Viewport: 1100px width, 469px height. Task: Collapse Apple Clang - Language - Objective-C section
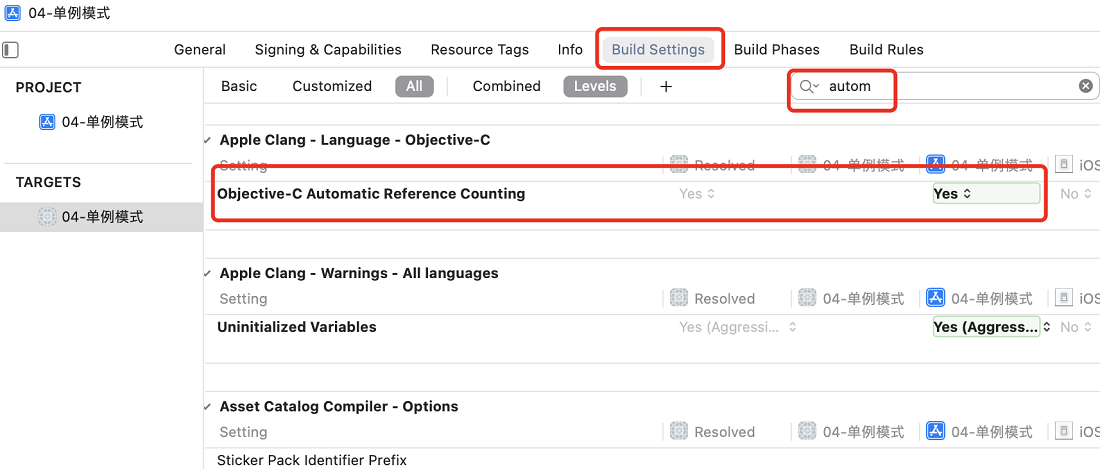click(208, 140)
